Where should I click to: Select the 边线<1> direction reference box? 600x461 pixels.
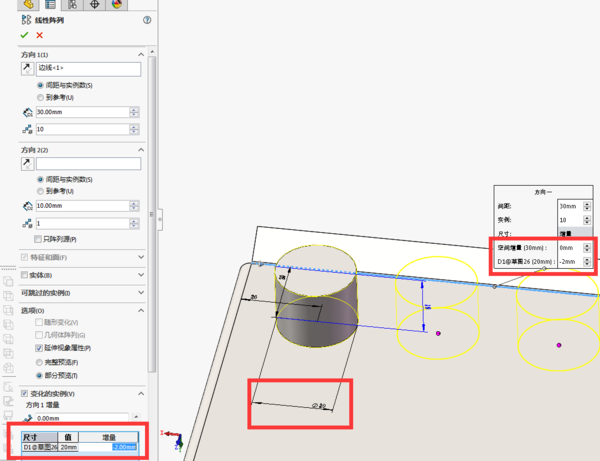pos(88,69)
